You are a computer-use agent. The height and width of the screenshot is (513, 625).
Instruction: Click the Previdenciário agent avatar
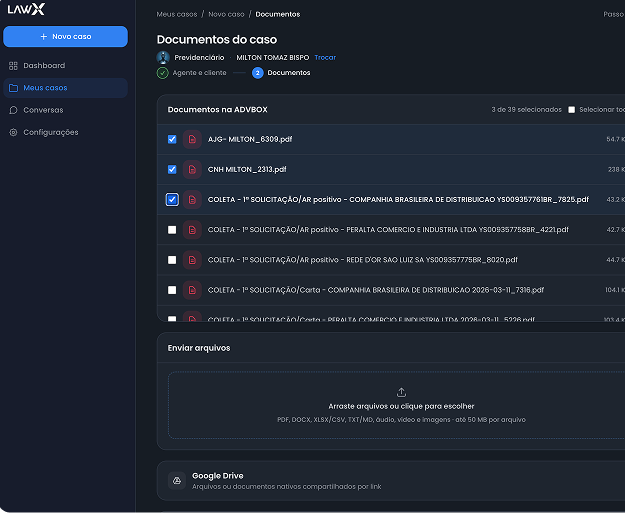click(163, 57)
